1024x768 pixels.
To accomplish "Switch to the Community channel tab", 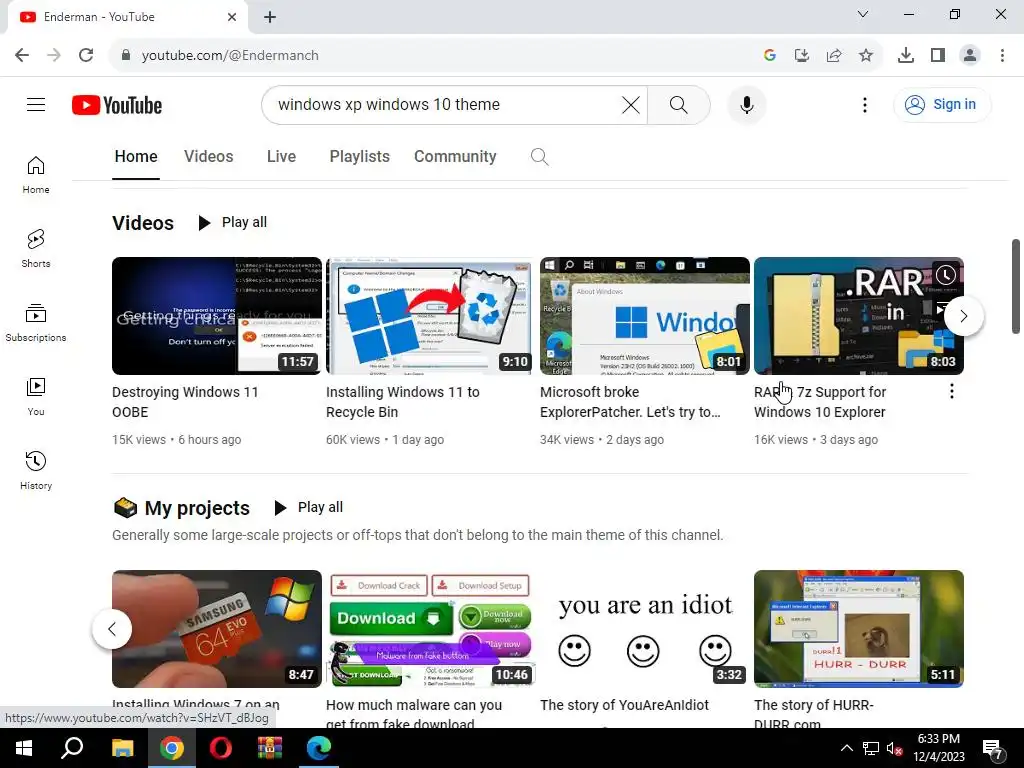I will (x=455, y=157).
